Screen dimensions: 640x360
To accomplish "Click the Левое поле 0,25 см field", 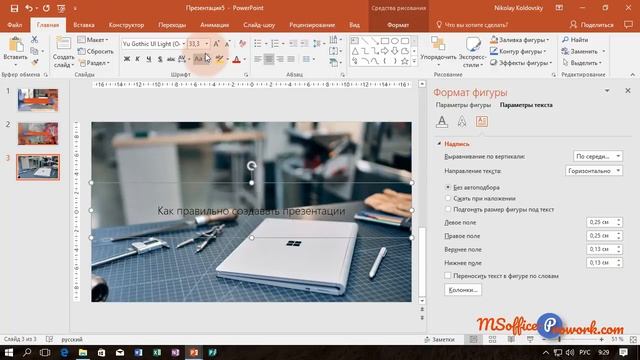I will click(x=604, y=222).
